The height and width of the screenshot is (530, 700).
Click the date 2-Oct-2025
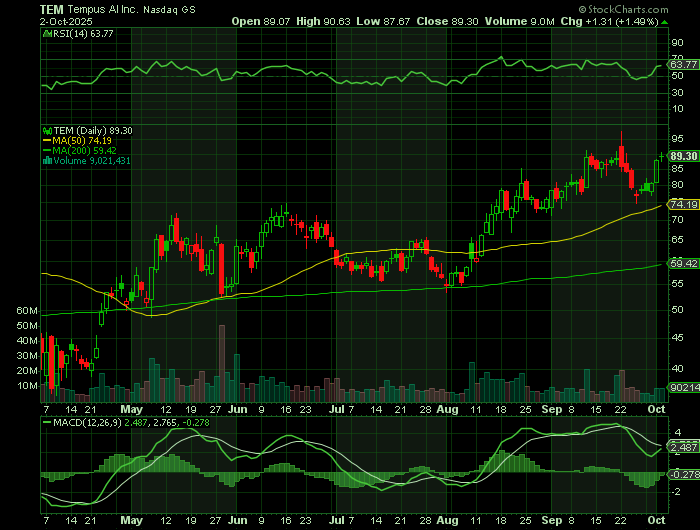pos(66,21)
